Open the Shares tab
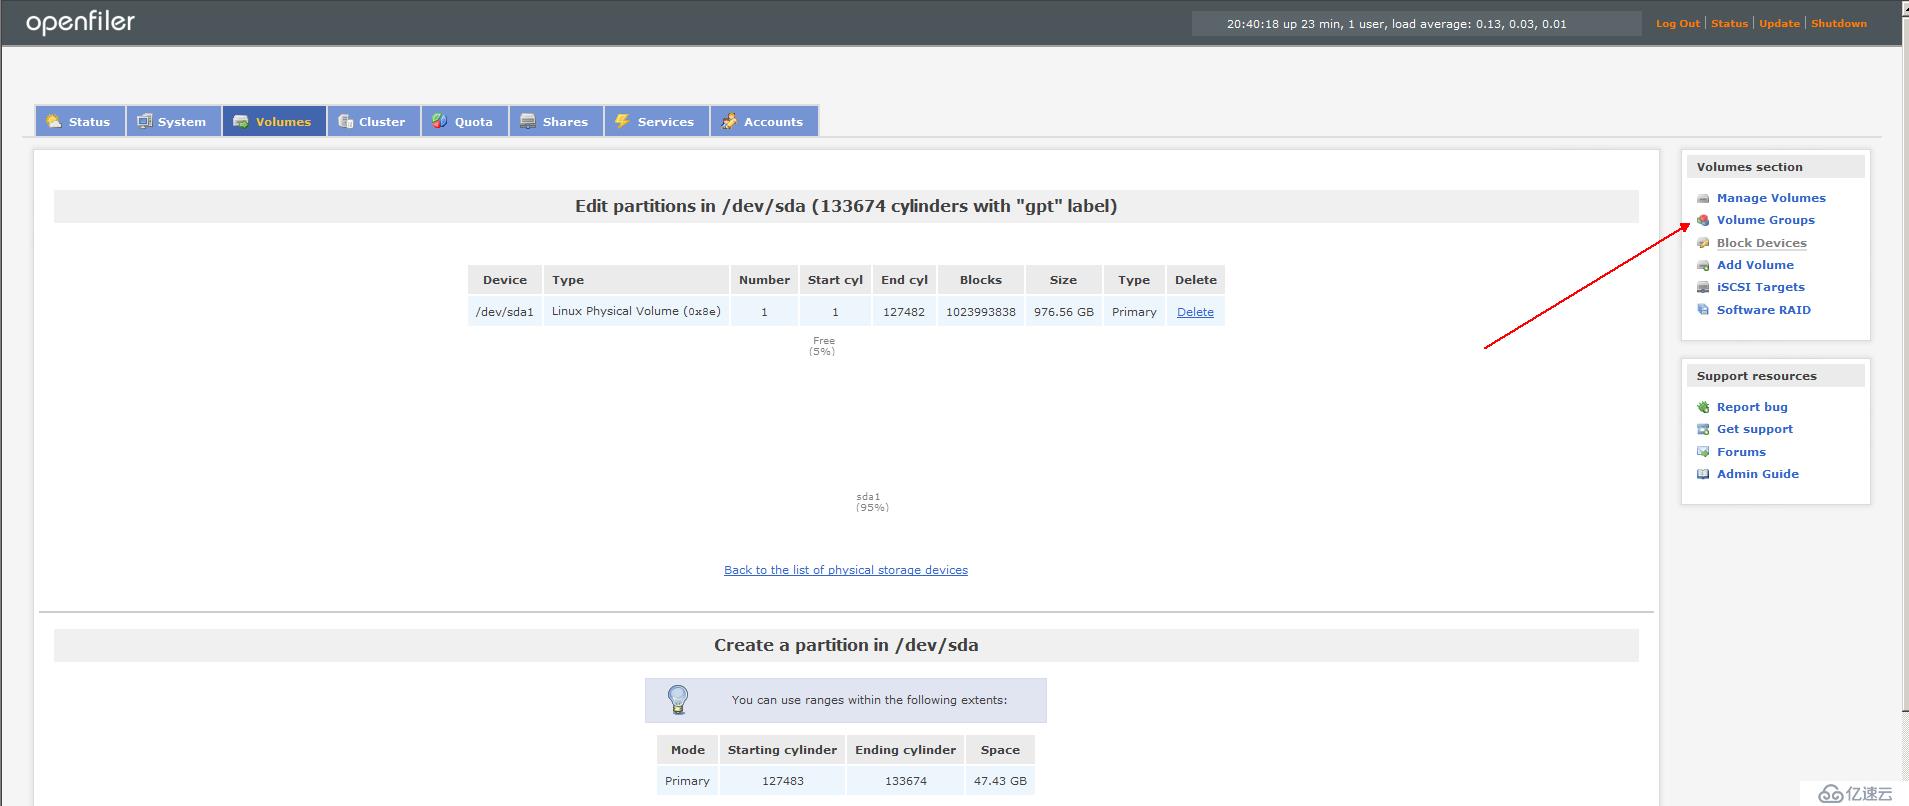 (x=556, y=121)
